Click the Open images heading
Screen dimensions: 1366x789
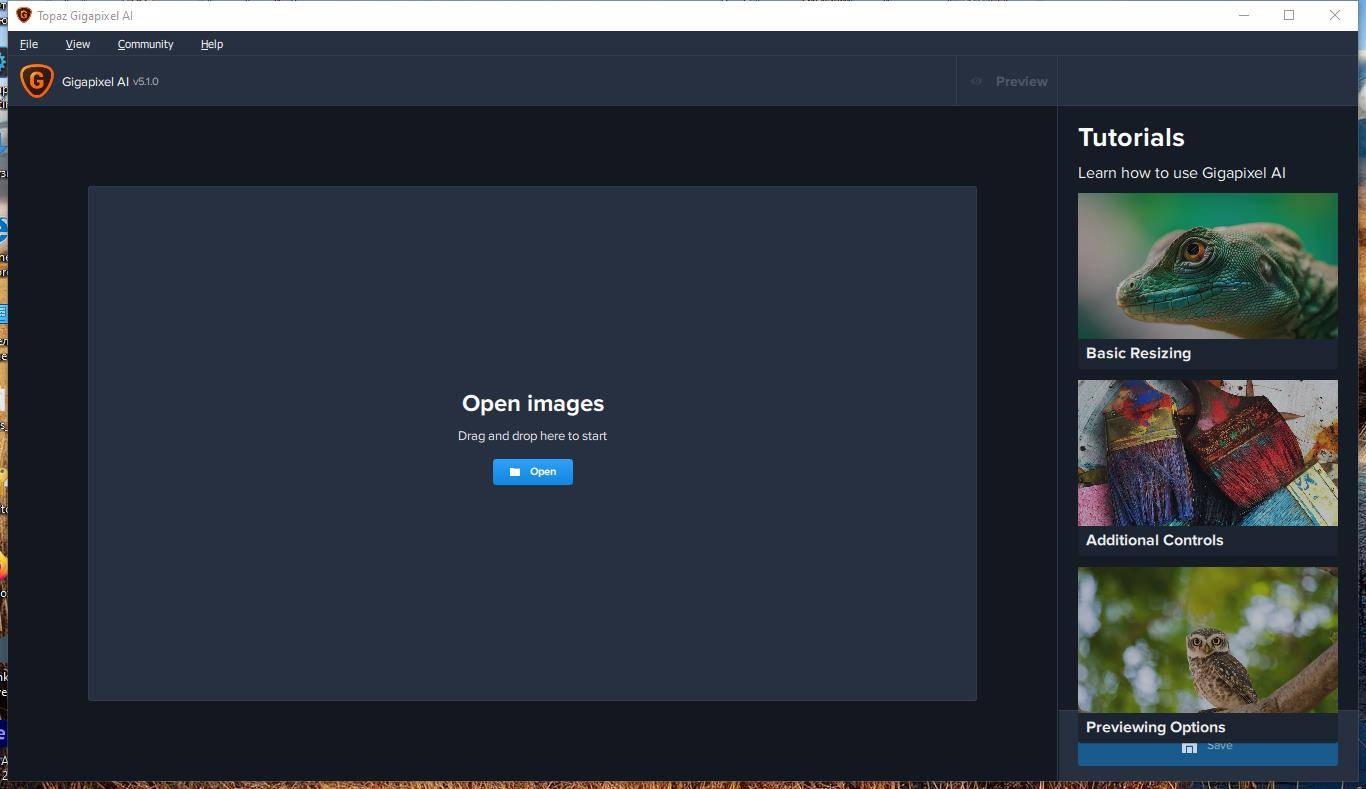[533, 403]
